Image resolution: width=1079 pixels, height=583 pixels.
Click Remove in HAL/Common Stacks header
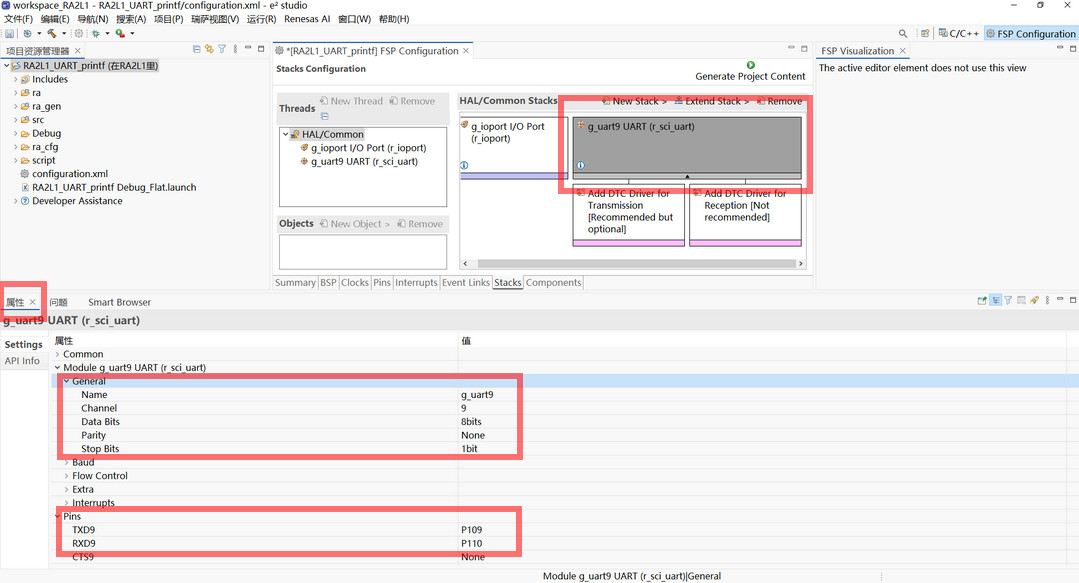coord(779,101)
